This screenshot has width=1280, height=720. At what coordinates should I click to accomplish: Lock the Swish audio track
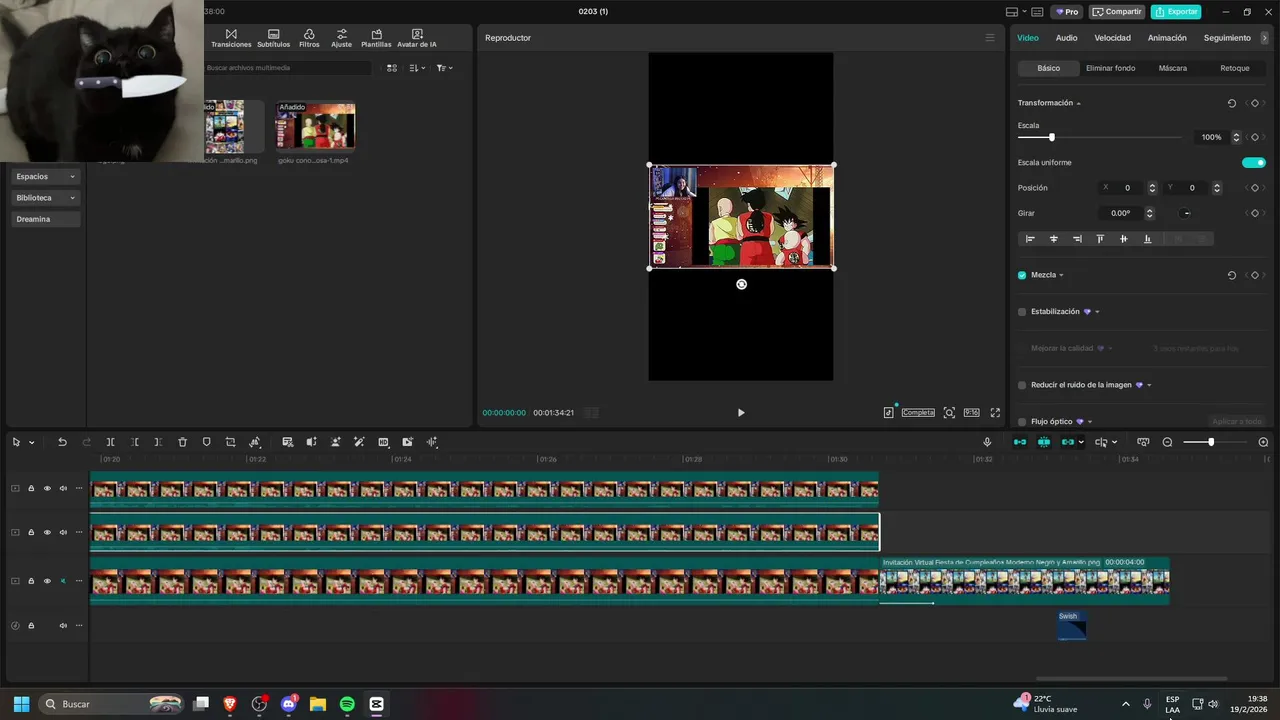click(x=31, y=626)
